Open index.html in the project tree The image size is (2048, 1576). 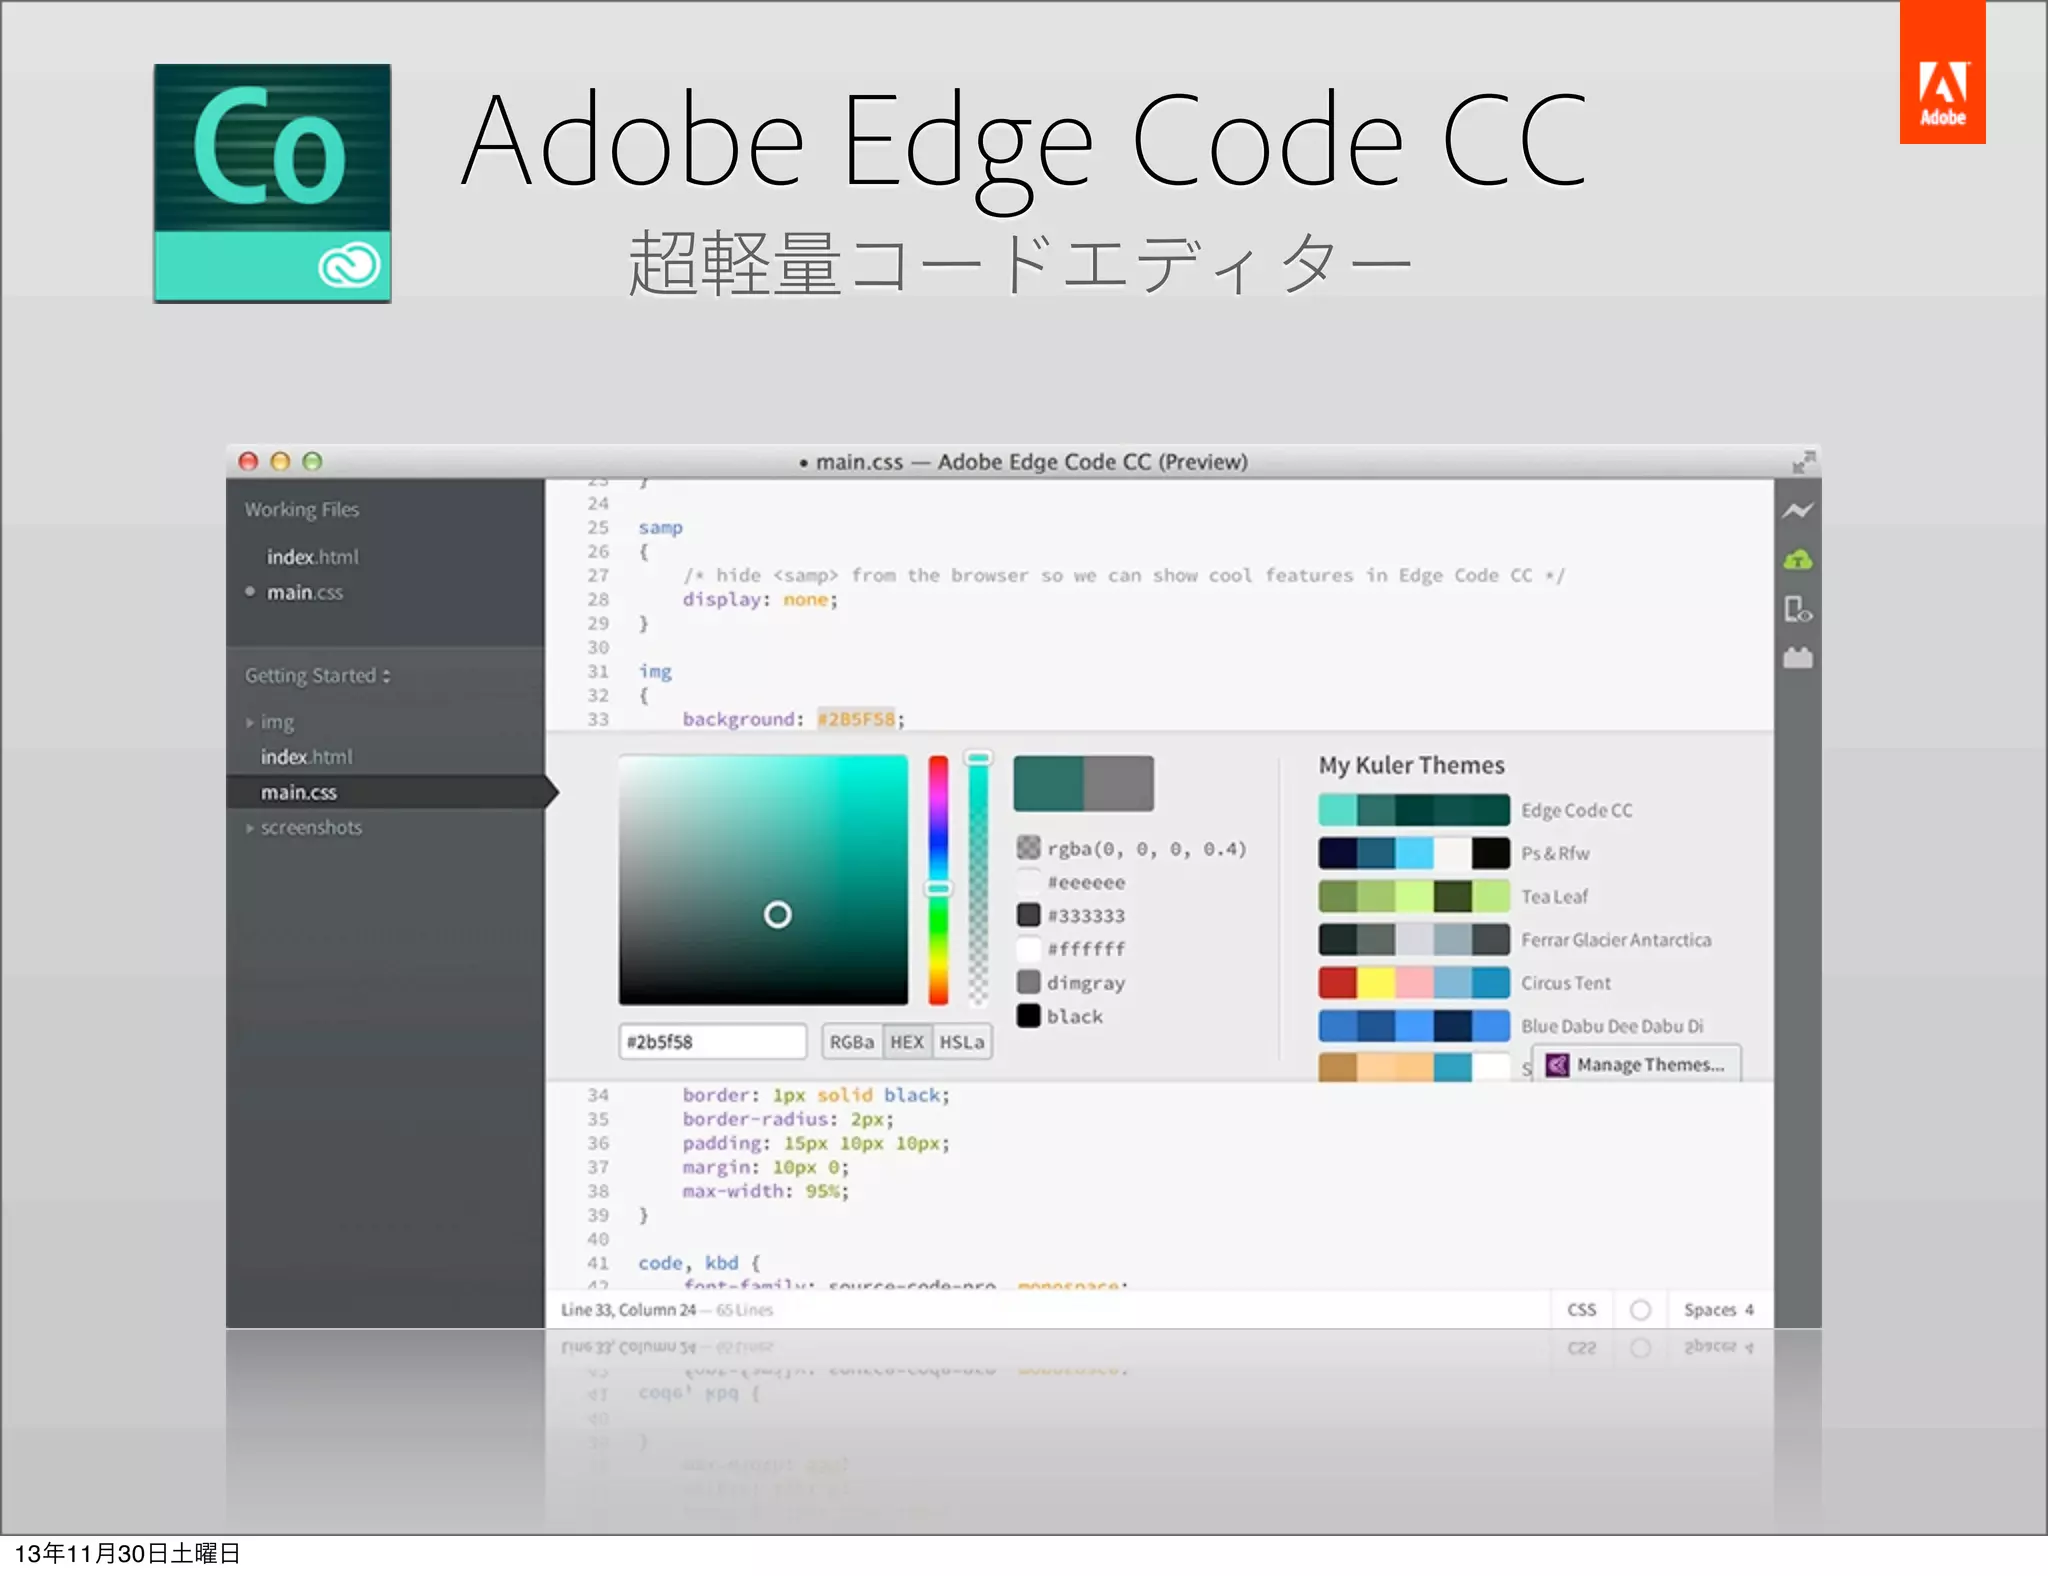pos(306,757)
